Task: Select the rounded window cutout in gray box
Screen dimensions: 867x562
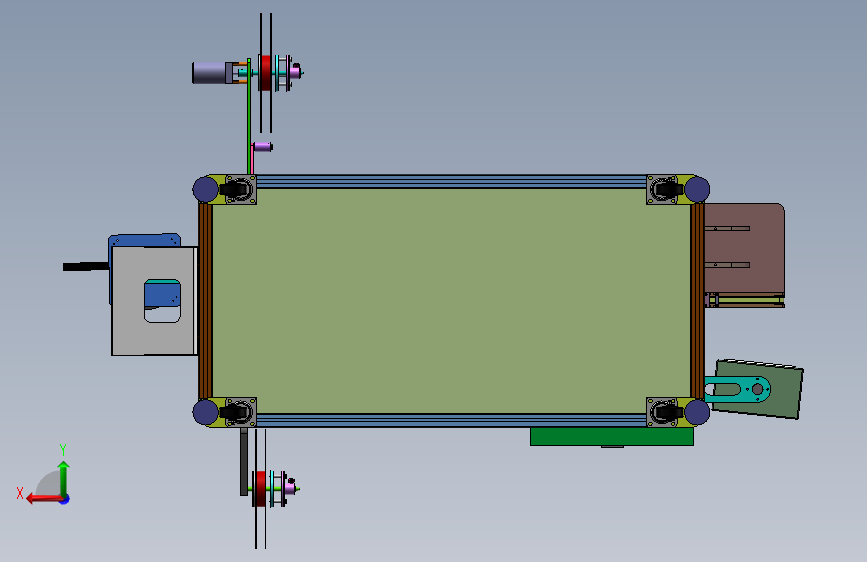Action: point(162,300)
